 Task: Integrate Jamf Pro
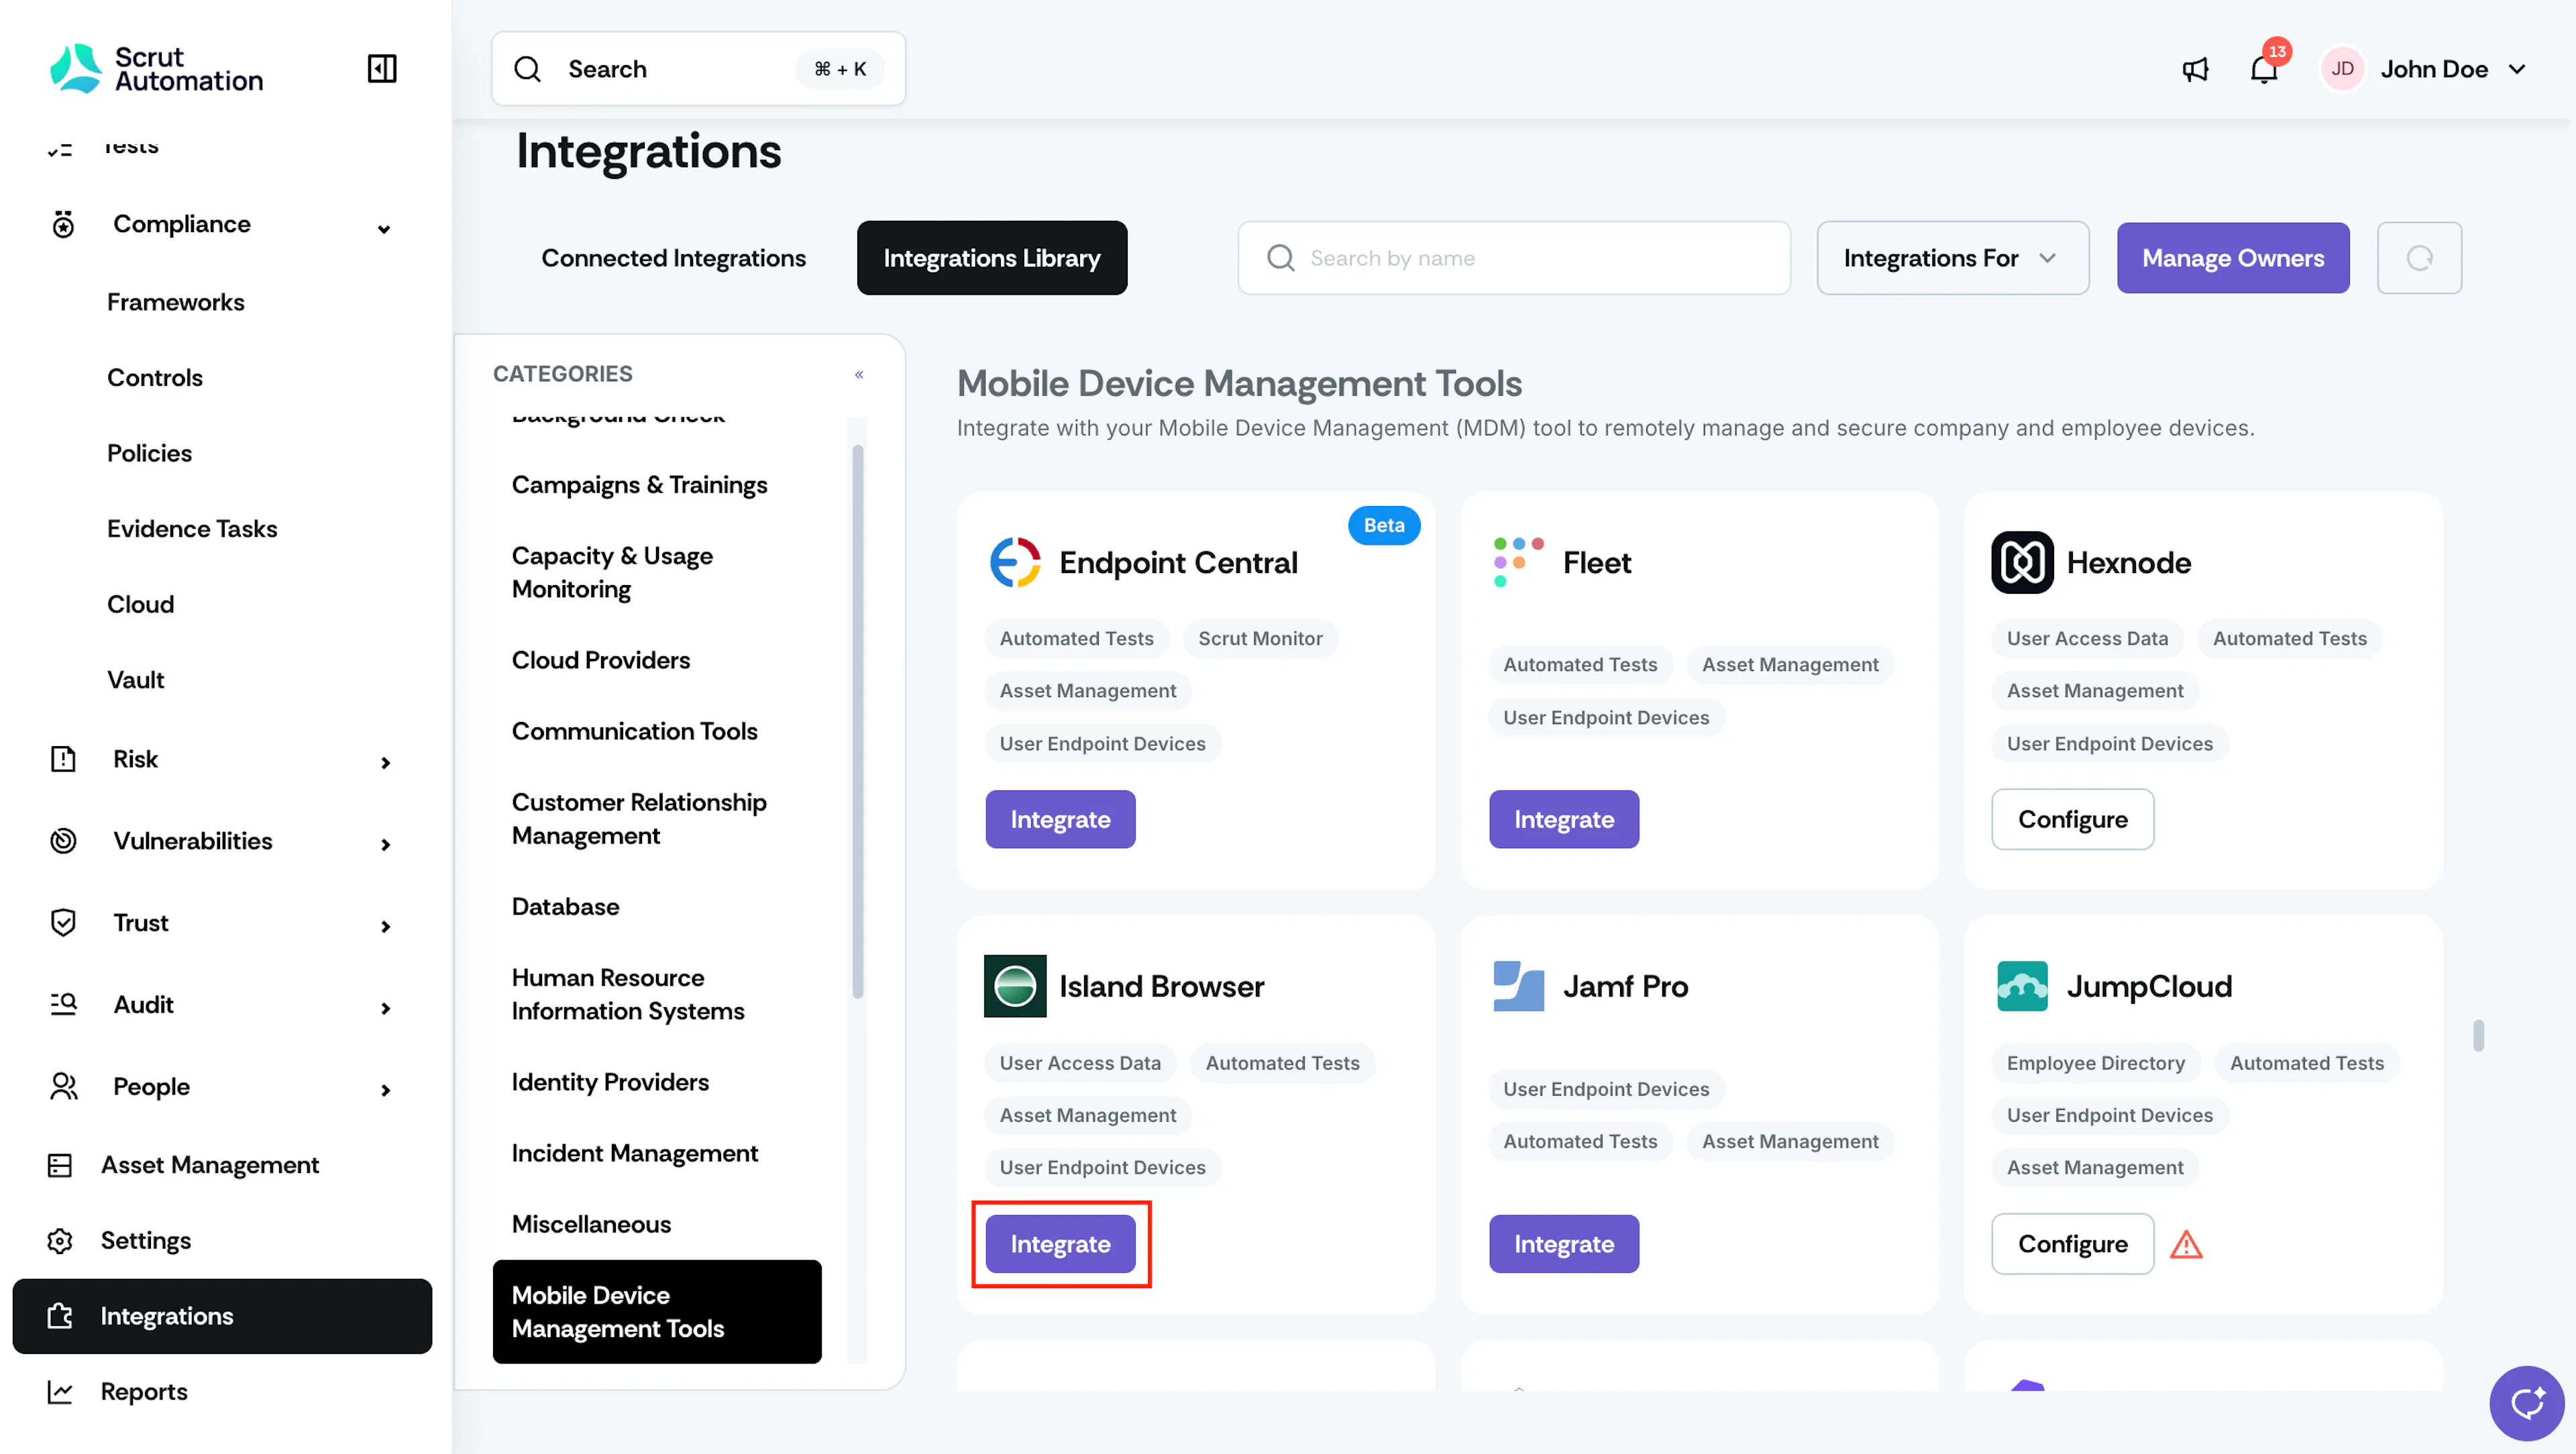(x=1563, y=1244)
